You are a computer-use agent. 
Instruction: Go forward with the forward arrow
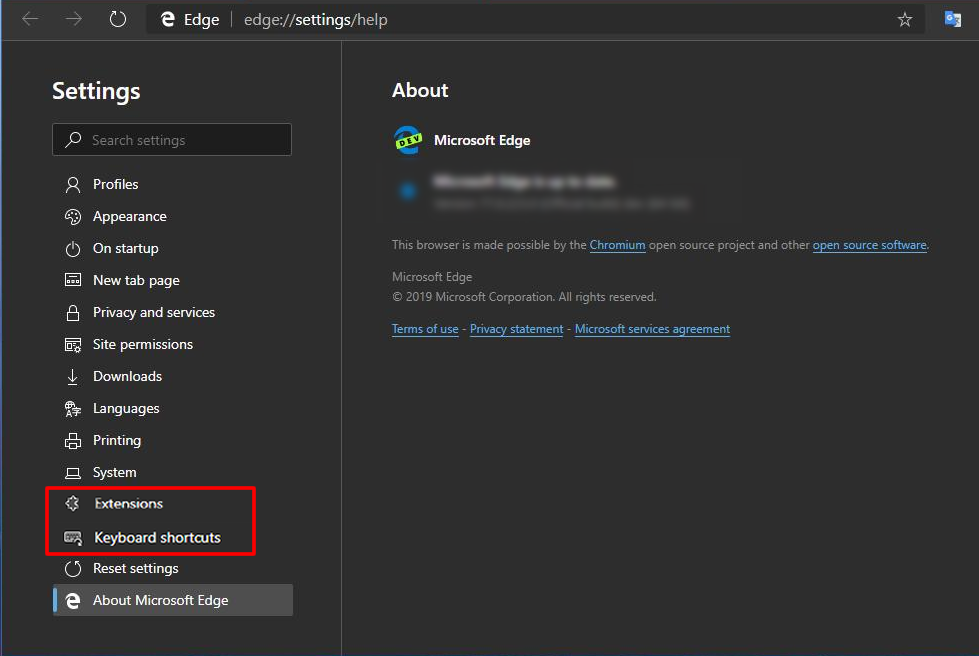click(x=74, y=19)
